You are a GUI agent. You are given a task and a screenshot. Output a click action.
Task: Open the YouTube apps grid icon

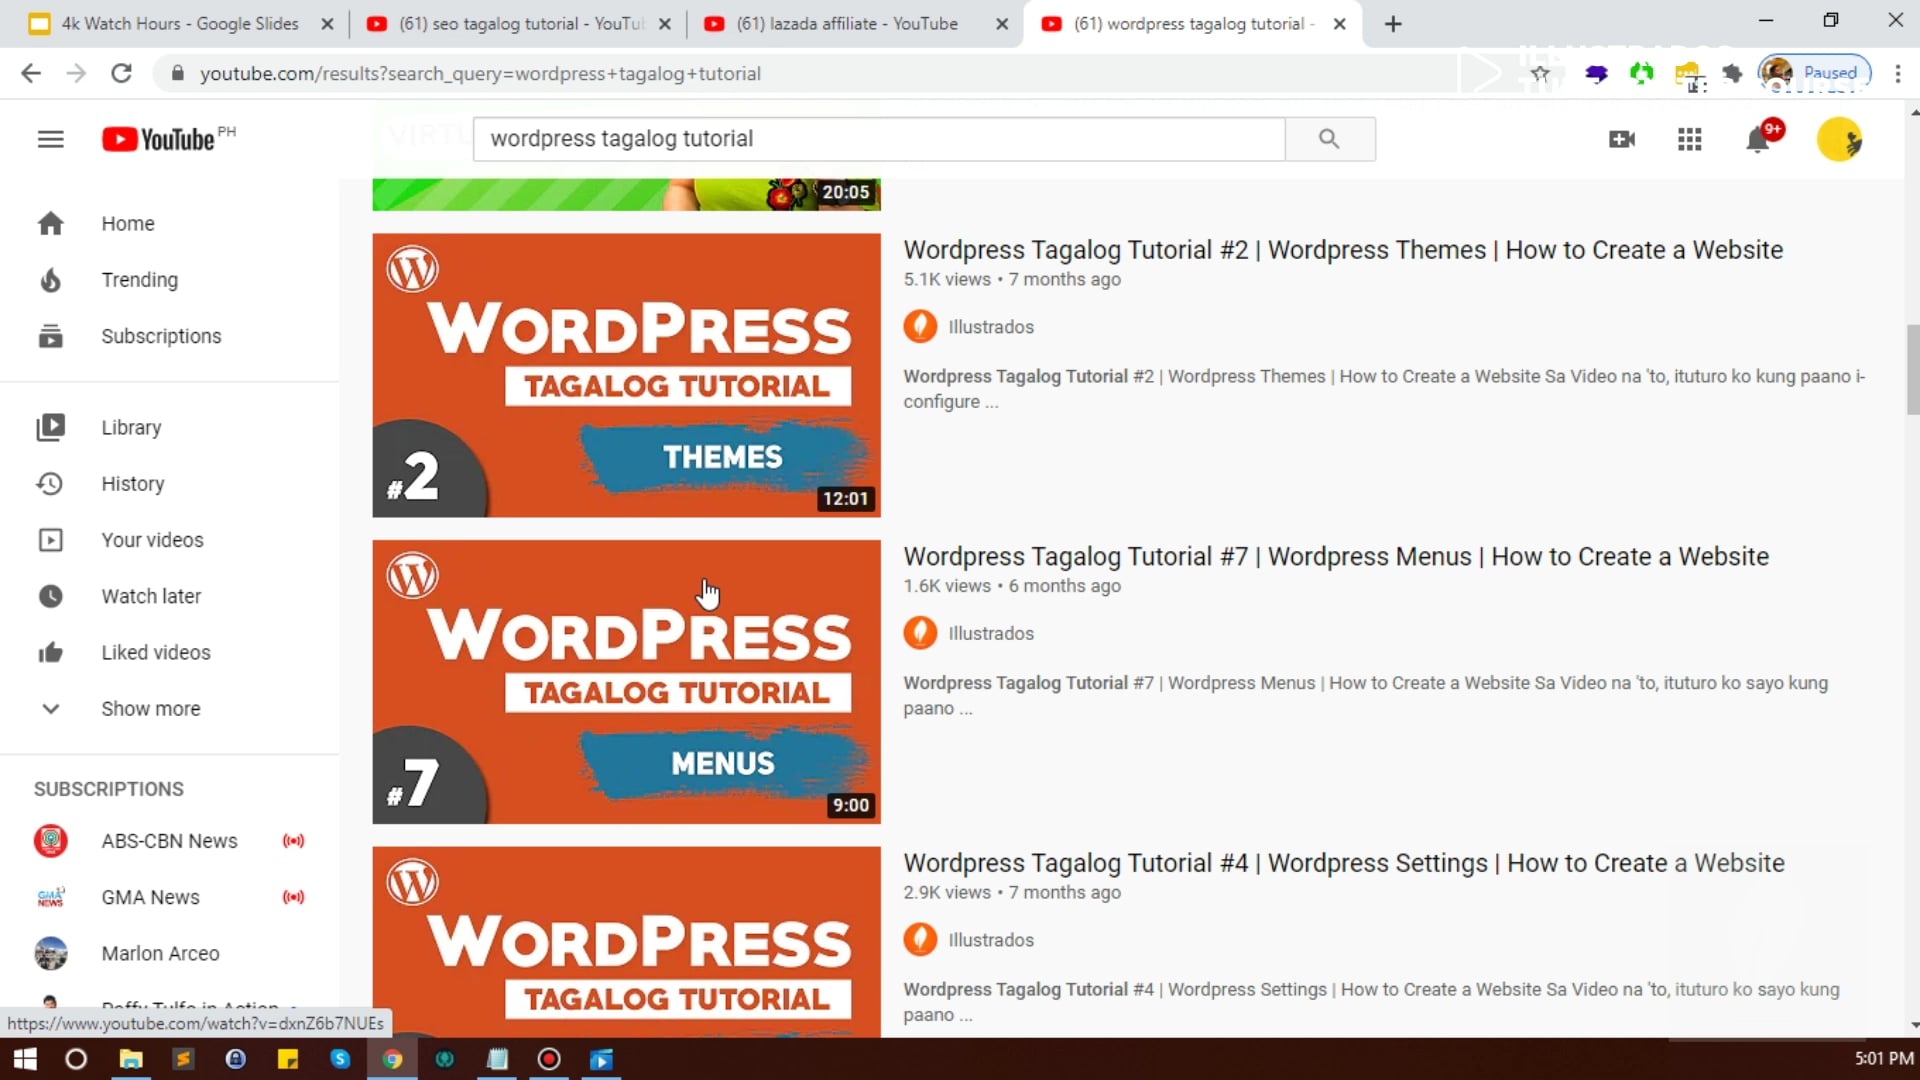tap(1689, 139)
